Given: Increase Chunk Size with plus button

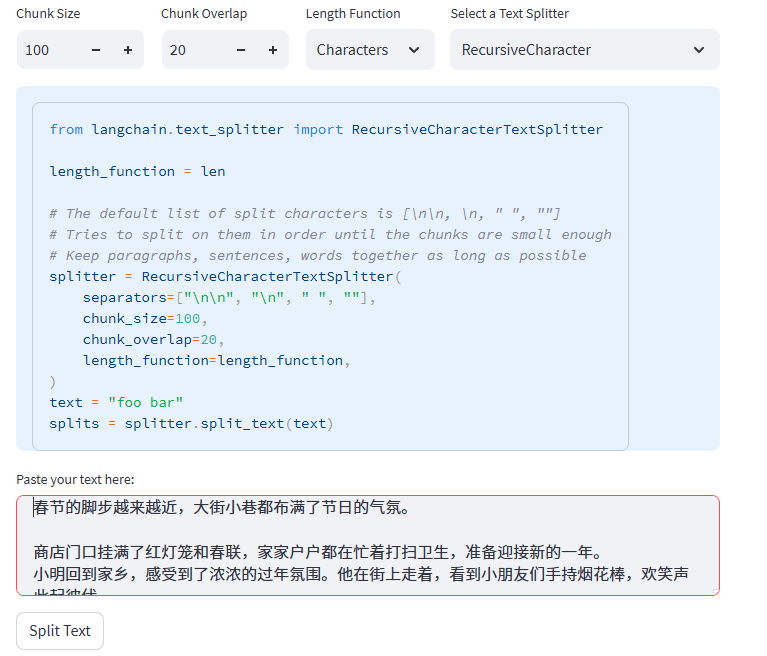Looking at the screenshot, I should (x=128, y=50).
